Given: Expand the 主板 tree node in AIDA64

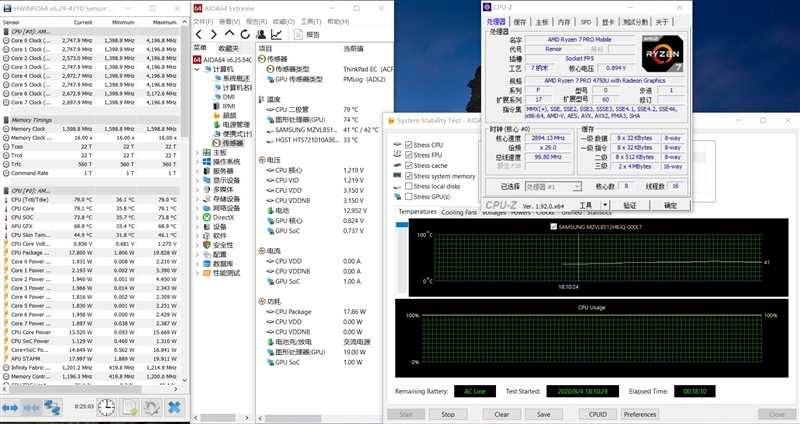Looking at the screenshot, I should click(198, 152).
